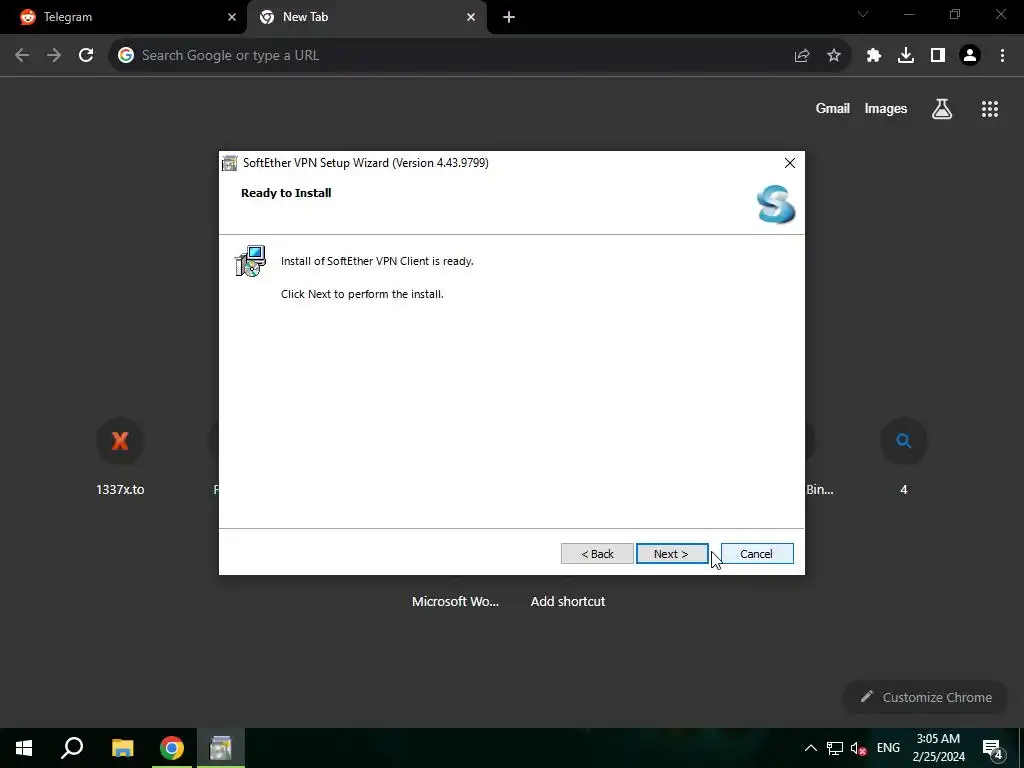
Task: Go forward in browser history
Action: tap(54, 56)
